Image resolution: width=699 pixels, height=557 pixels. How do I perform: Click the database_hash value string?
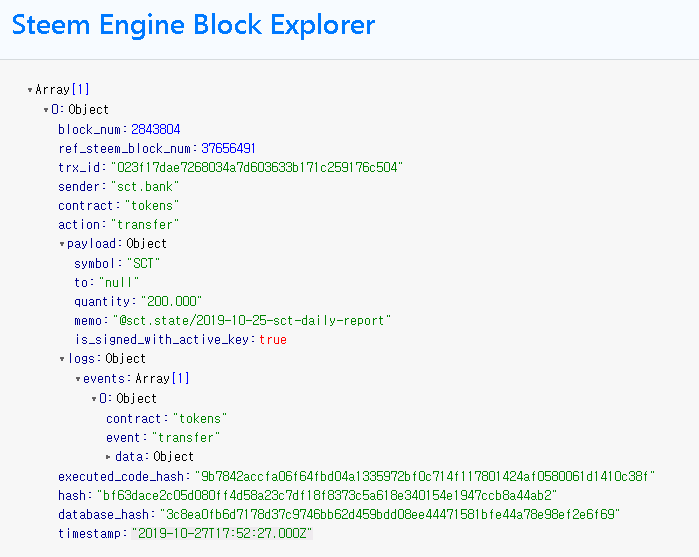click(391, 514)
